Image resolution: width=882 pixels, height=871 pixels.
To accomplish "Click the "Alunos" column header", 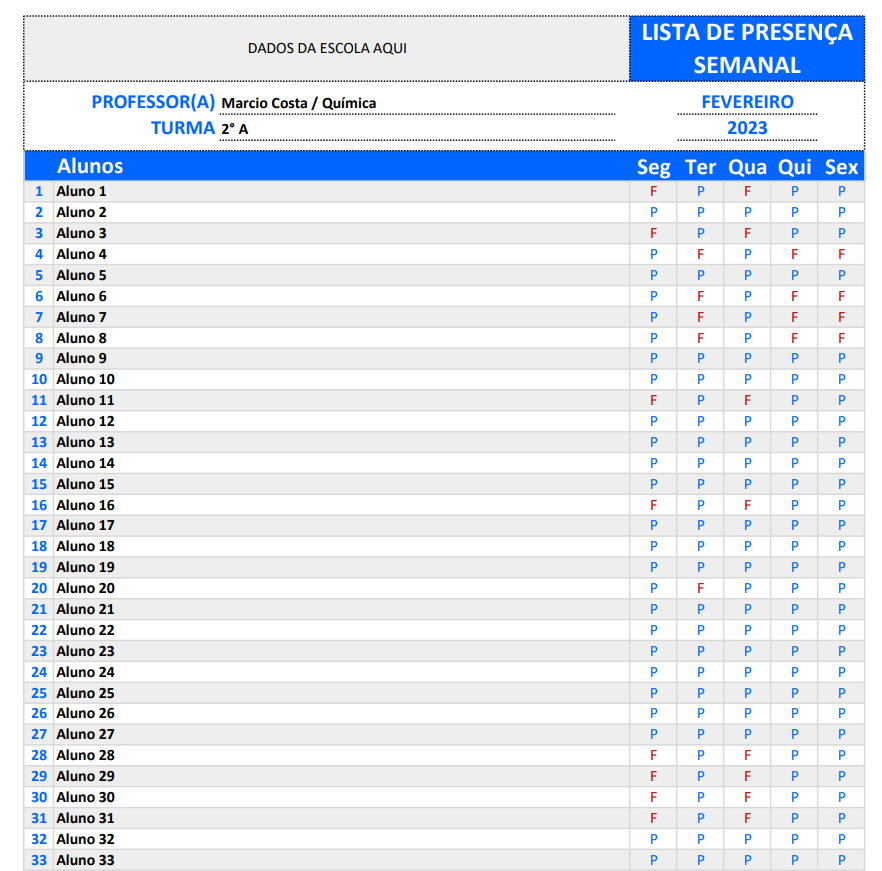I will (90, 166).
